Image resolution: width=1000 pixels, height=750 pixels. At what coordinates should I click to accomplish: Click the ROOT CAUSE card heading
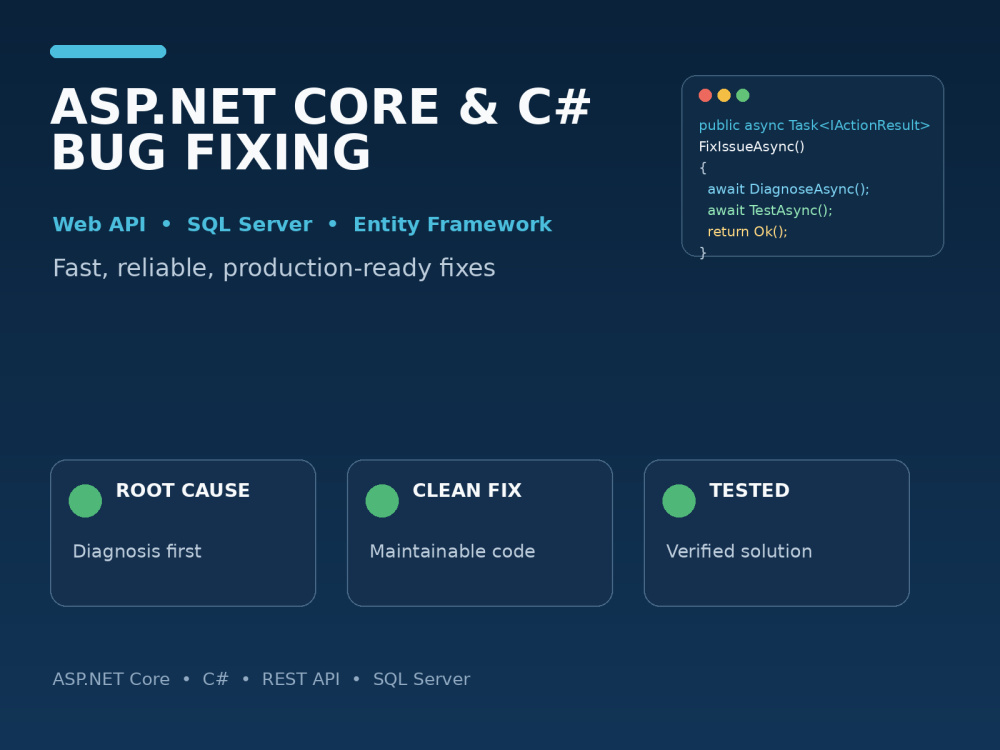(x=183, y=490)
